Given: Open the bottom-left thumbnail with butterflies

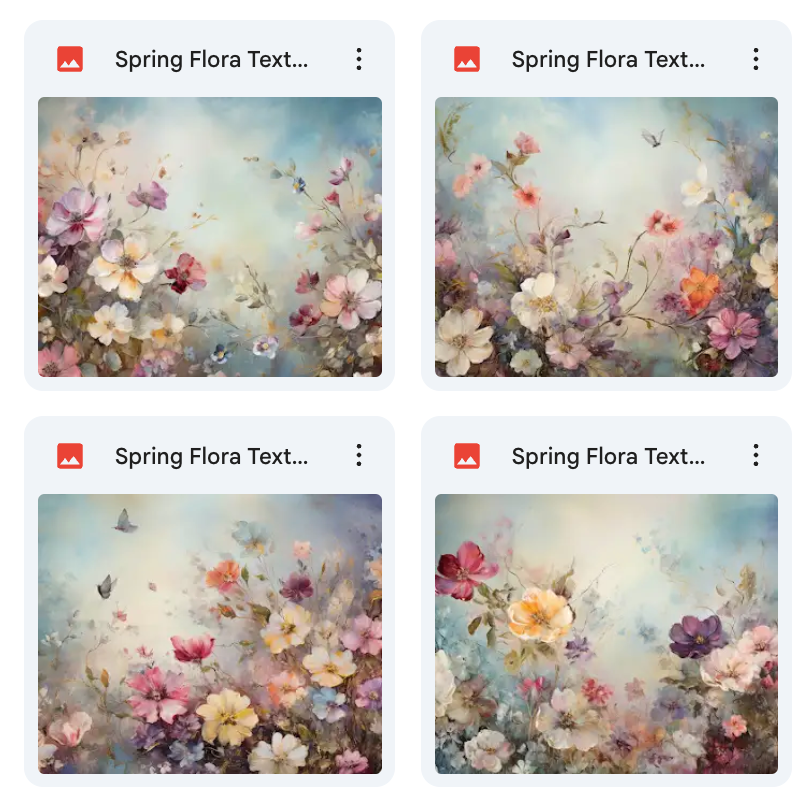Looking at the screenshot, I should tap(210, 634).
